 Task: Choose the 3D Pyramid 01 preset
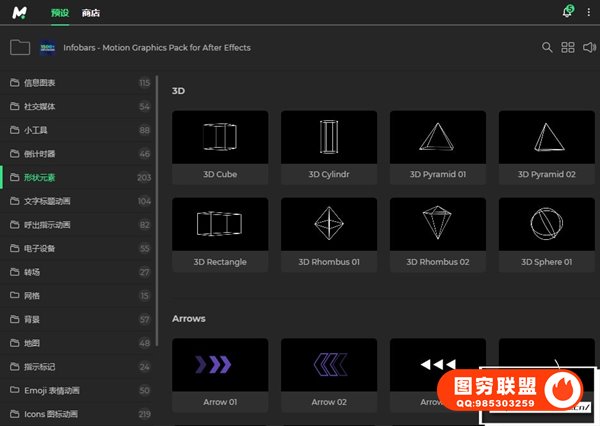tap(437, 137)
